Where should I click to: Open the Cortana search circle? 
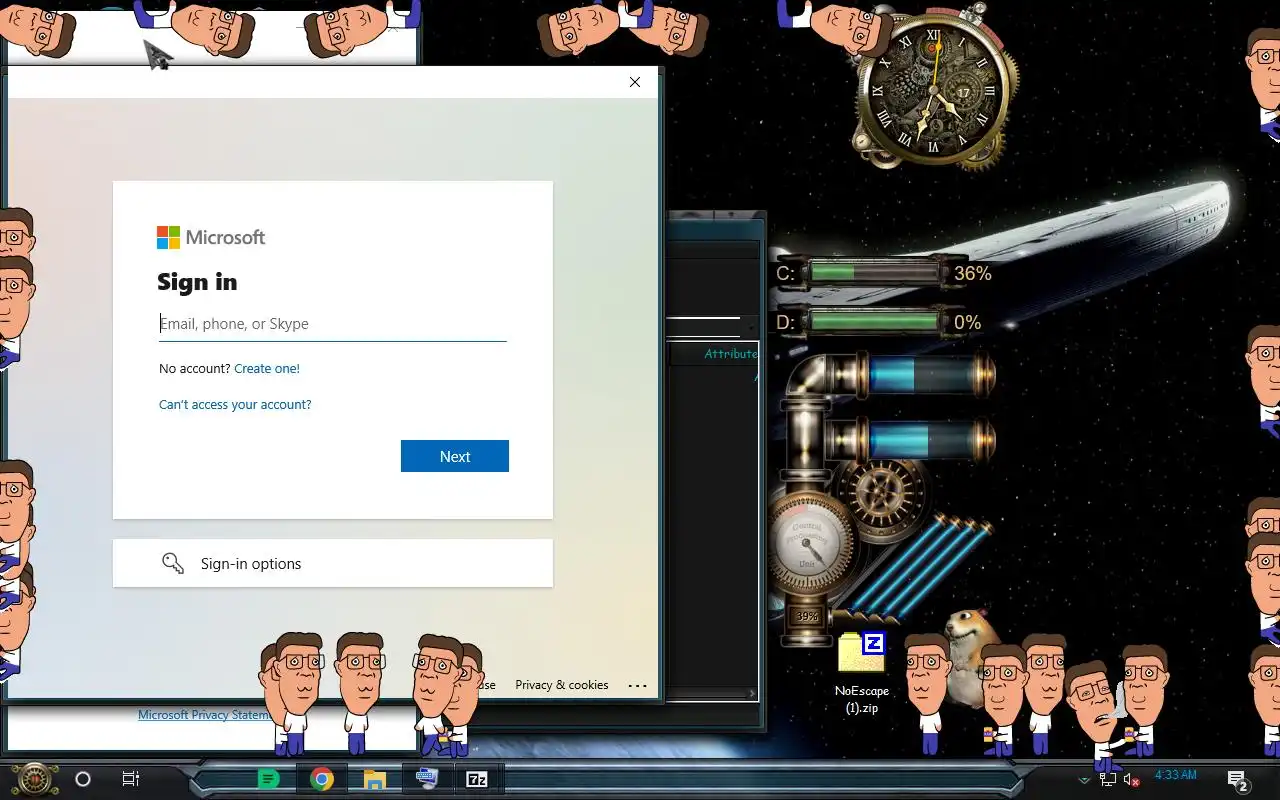83,779
